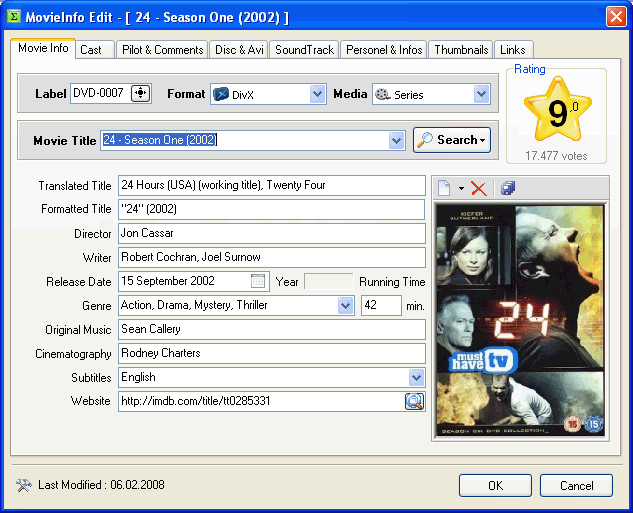Click the tools icon beside Last Modified
633x513 pixels.
coord(24,485)
